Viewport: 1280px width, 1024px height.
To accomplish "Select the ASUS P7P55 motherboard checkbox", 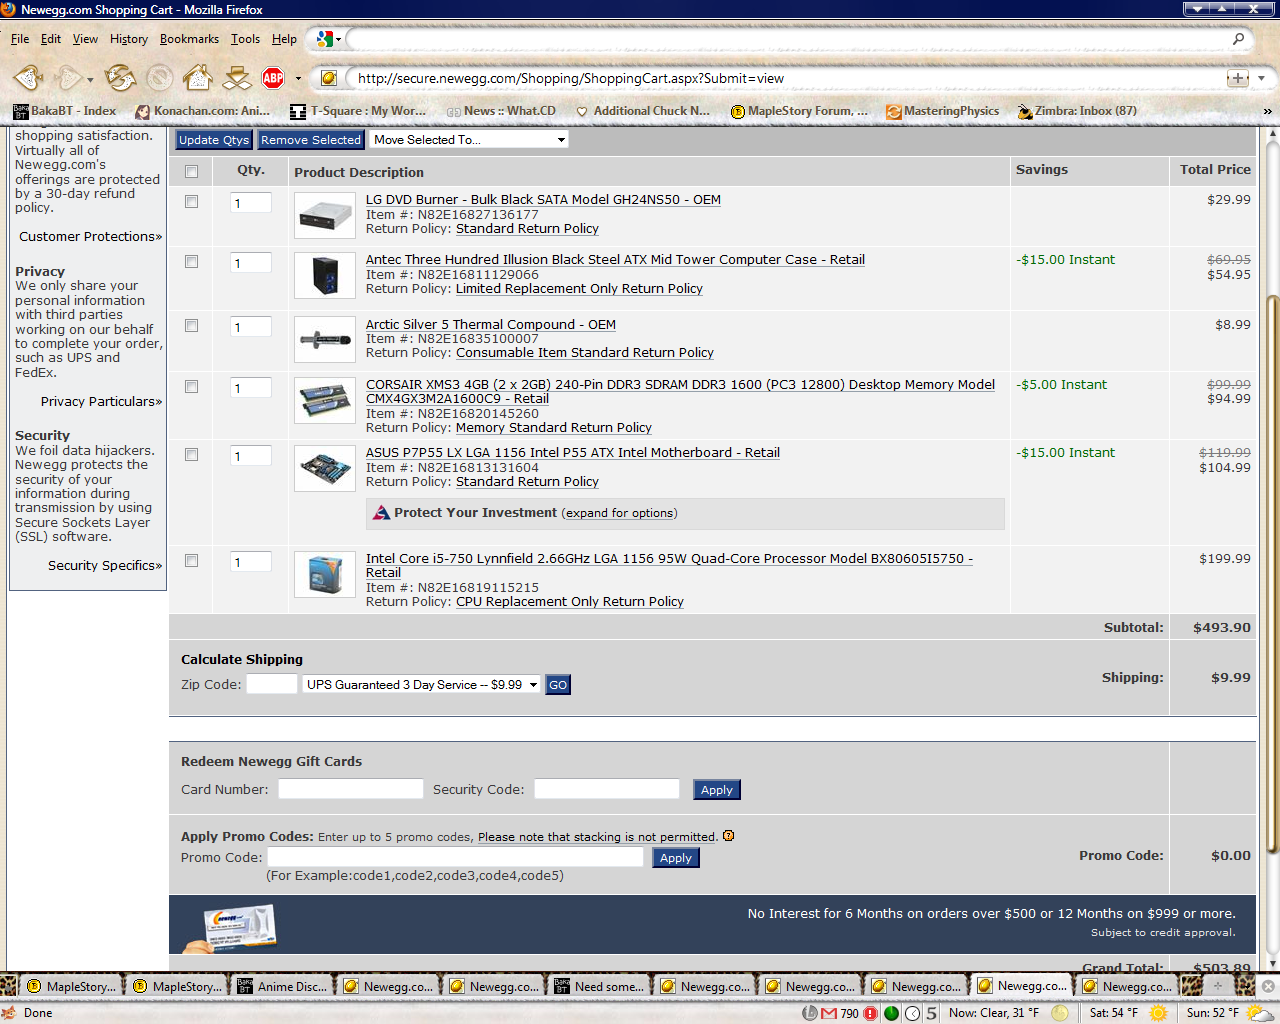I will click(191, 455).
